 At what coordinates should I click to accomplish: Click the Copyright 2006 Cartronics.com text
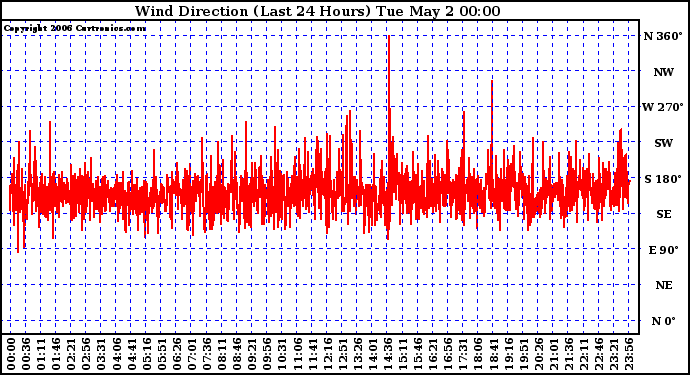click(75, 29)
